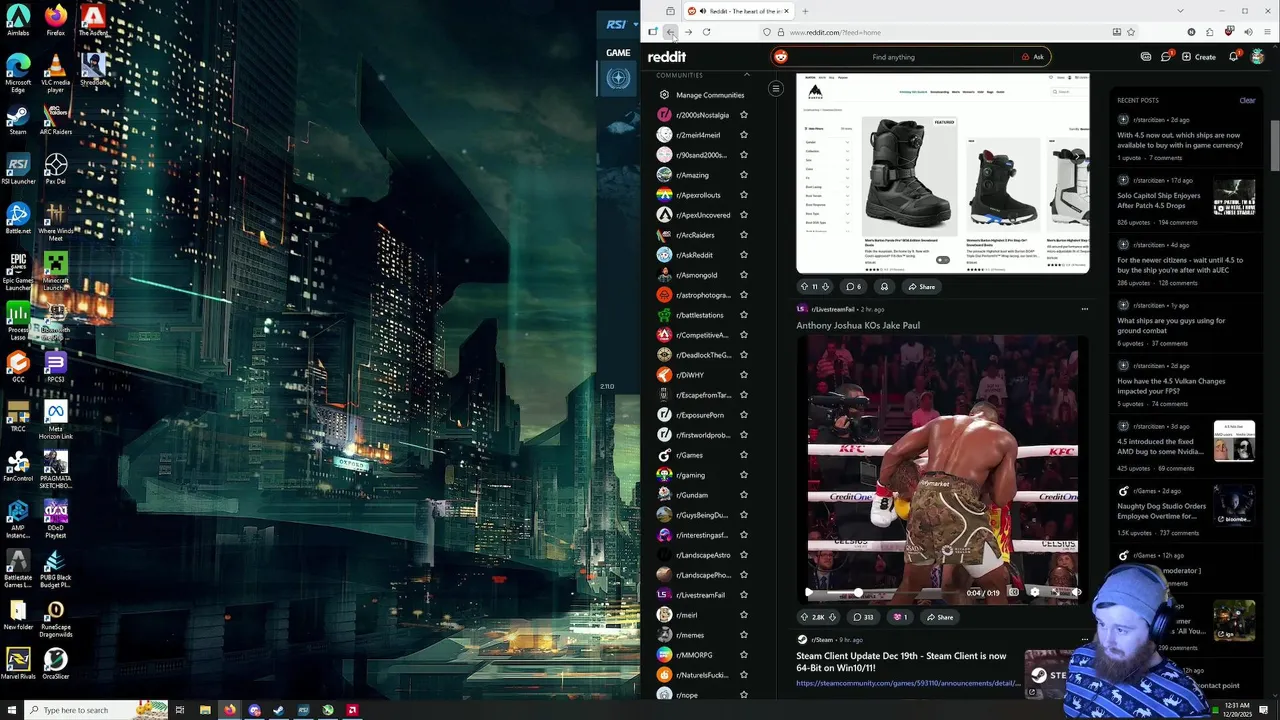Click the Create post button
Image resolution: width=1280 pixels, height=720 pixels.
tap(1198, 57)
